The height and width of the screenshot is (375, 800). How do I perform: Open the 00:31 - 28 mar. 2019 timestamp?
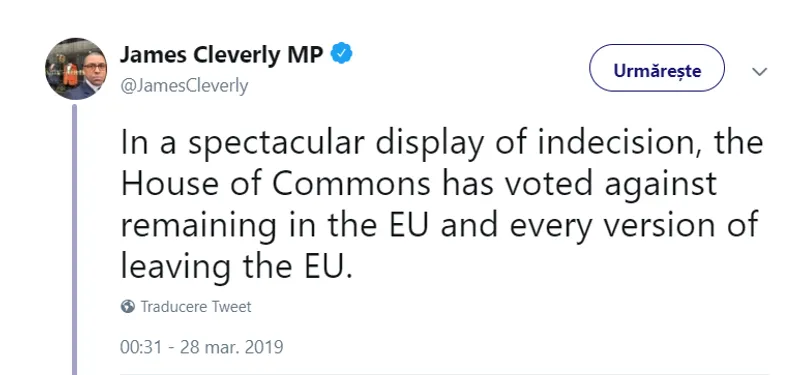click(201, 347)
